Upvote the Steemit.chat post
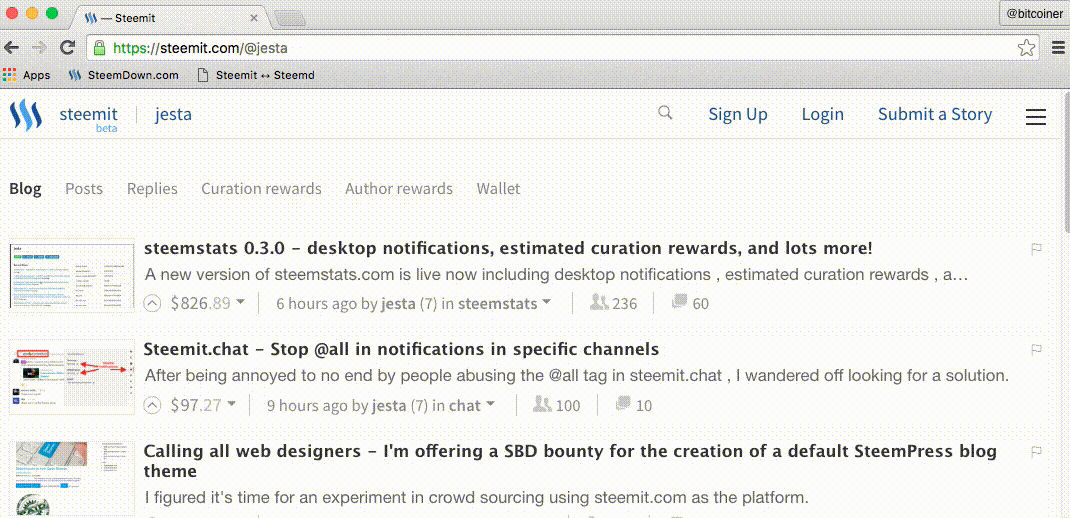Screen dimensions: 1070x518 click(x=153, y=405)
